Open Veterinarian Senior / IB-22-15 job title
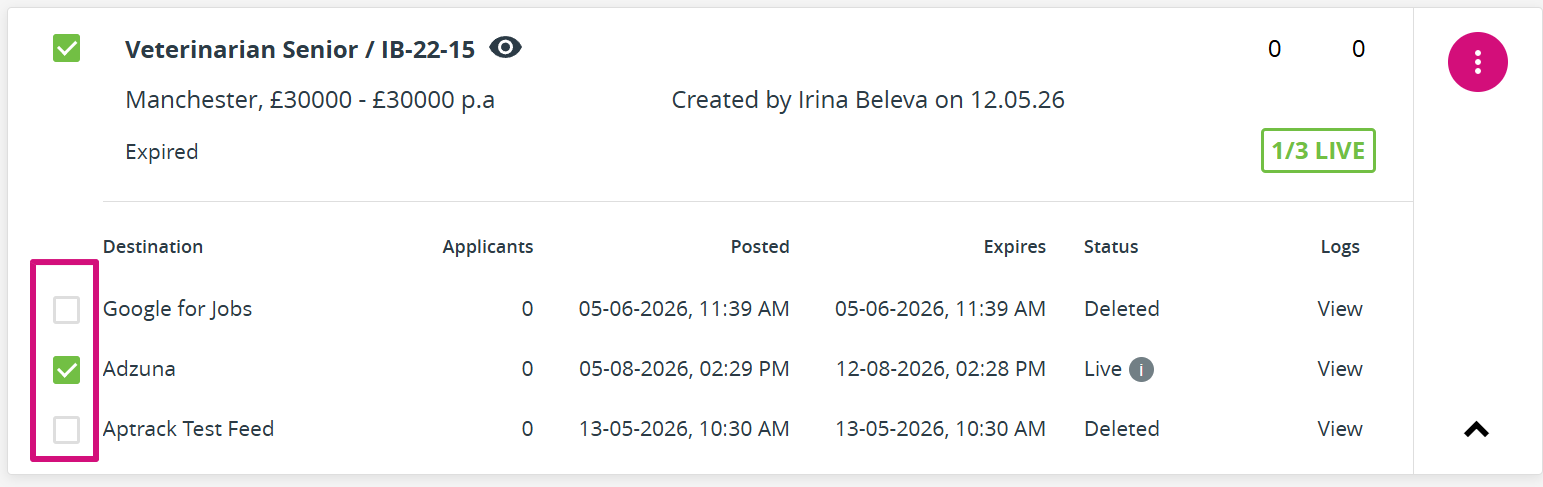Image resolution: width=1543 pixels, height=487 pixels. [300, 50]
